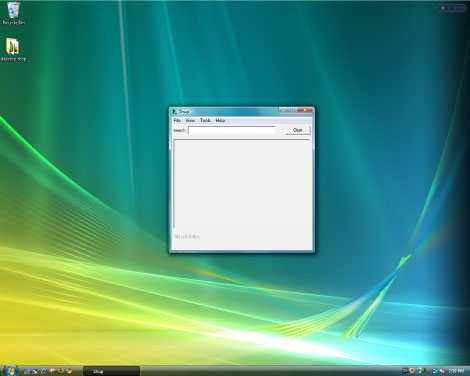The height and width of the screenshot is (376, 470).
Task: Maximize the small application window
Action: tap(293, 110)
